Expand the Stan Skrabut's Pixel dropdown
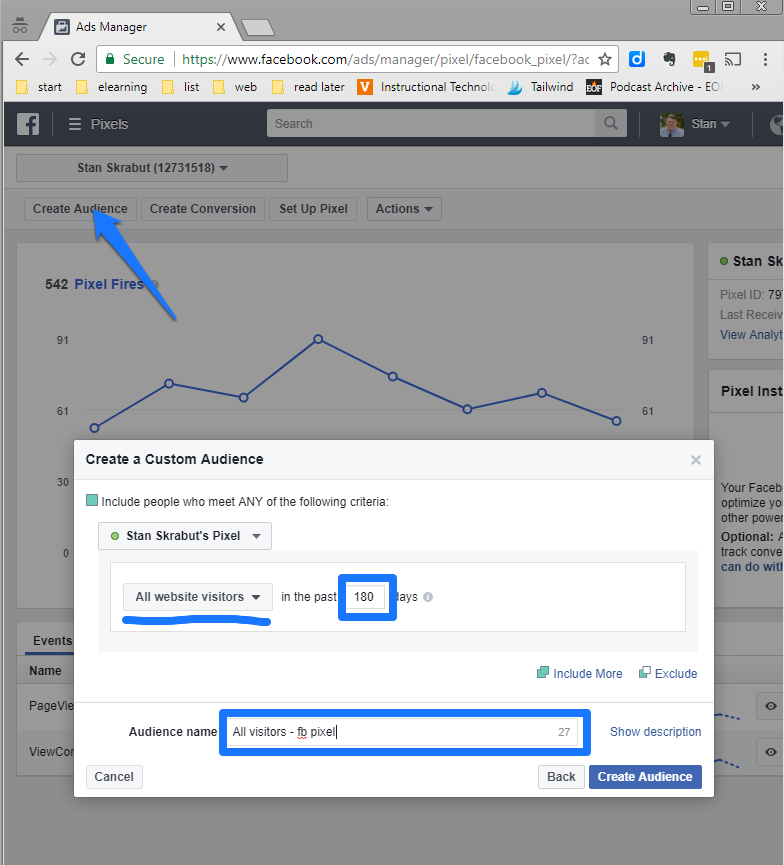 (185, 536)
